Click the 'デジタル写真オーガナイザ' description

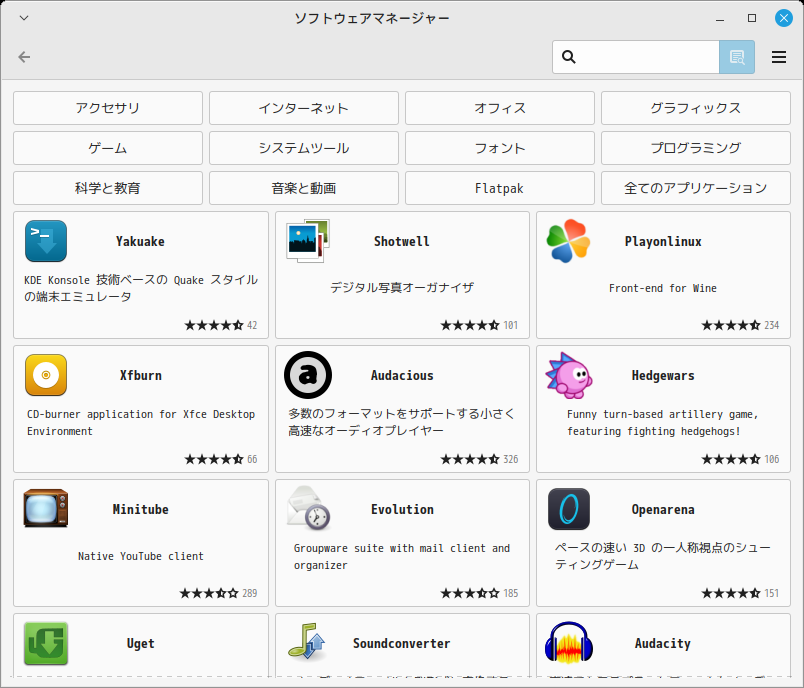[401, 288]
